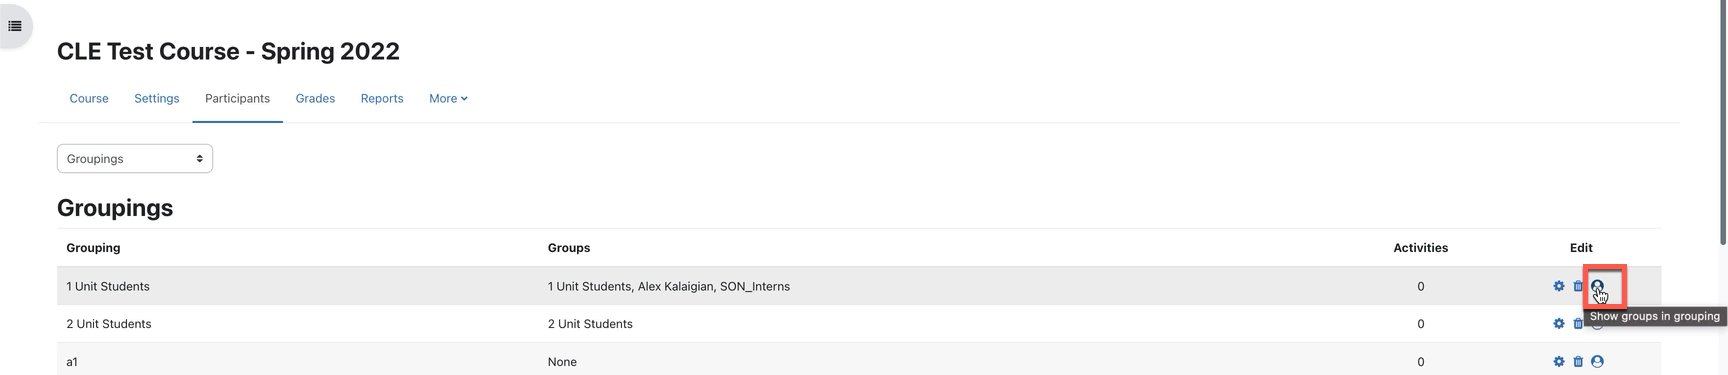Click the page vertical scrollbar
Viewport: 1728px width, 375px height.
pyautogui.click(x=1722, y=120)
